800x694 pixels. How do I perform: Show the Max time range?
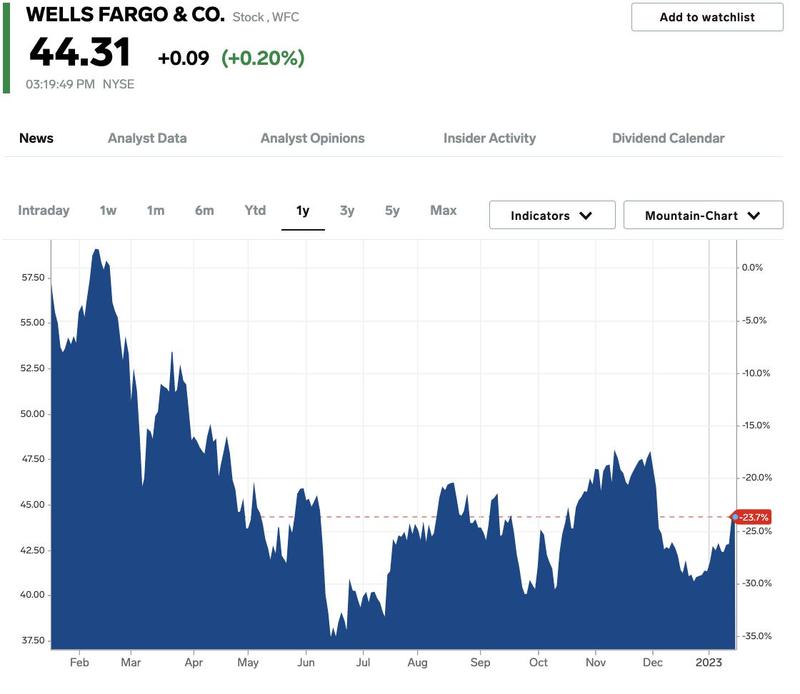point(443,210)
